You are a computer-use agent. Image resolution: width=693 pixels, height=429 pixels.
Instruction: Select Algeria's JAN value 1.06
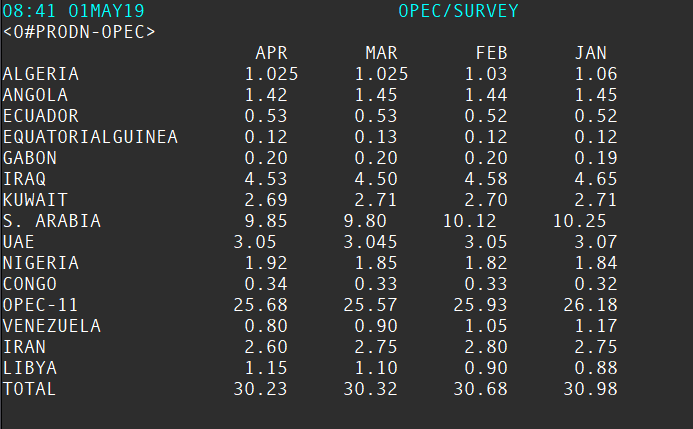pos(596,74)
